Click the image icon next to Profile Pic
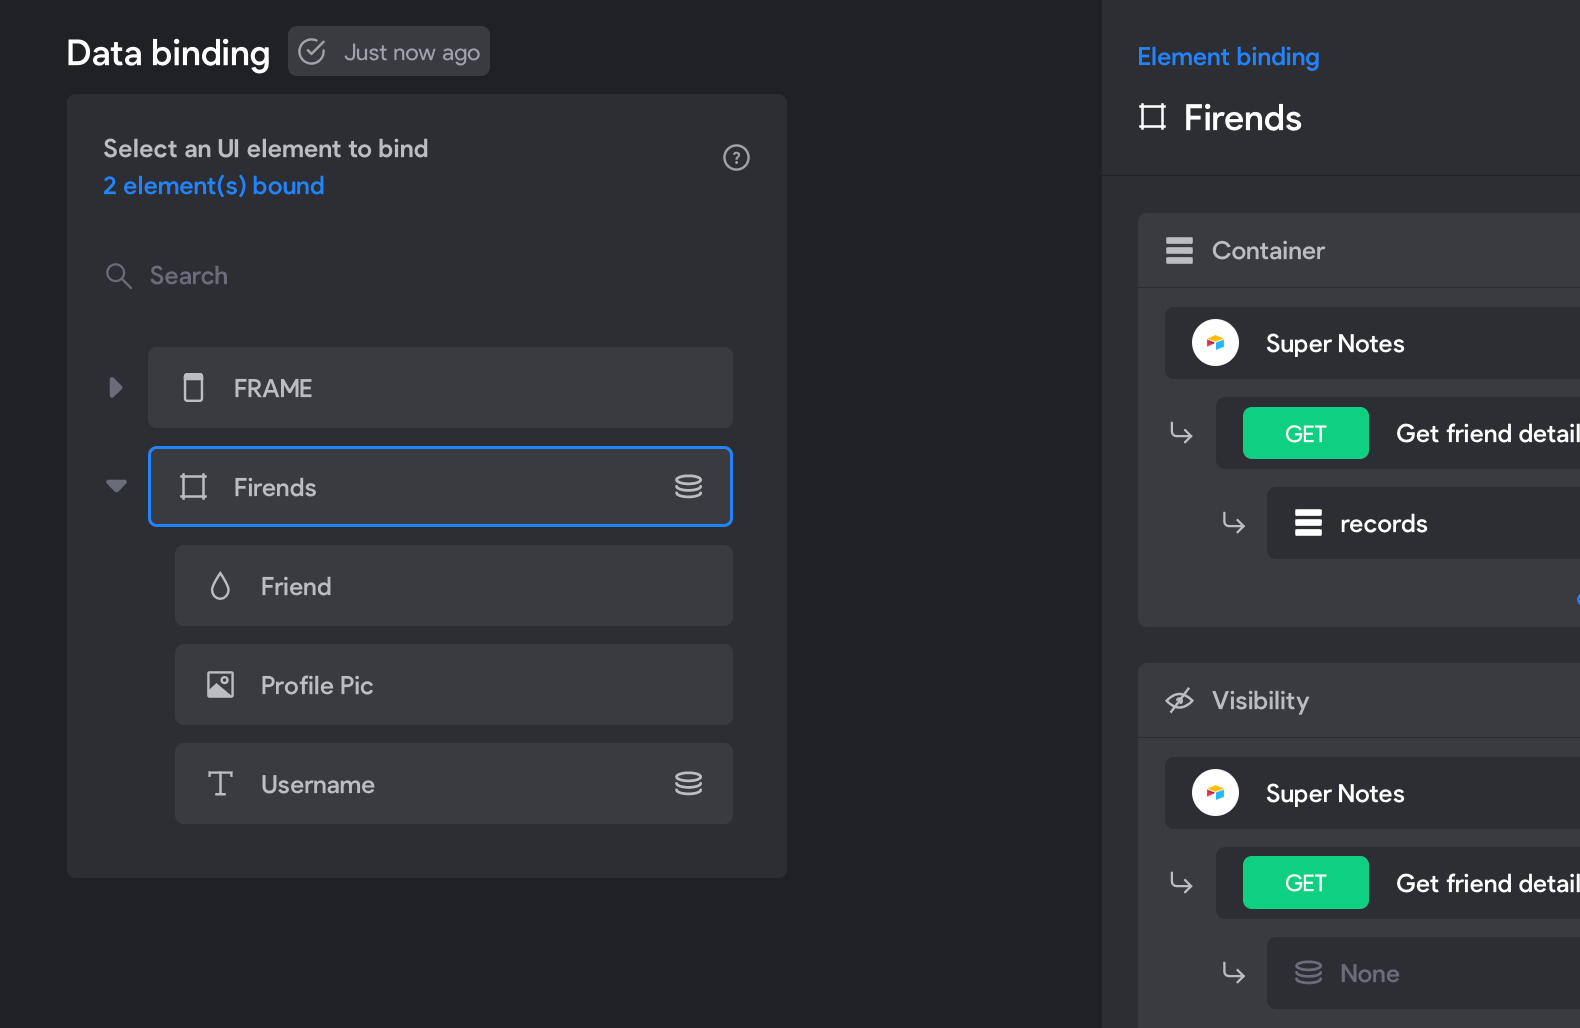The height and width of the screenshot is (1028, 1580). pos(220,685)
